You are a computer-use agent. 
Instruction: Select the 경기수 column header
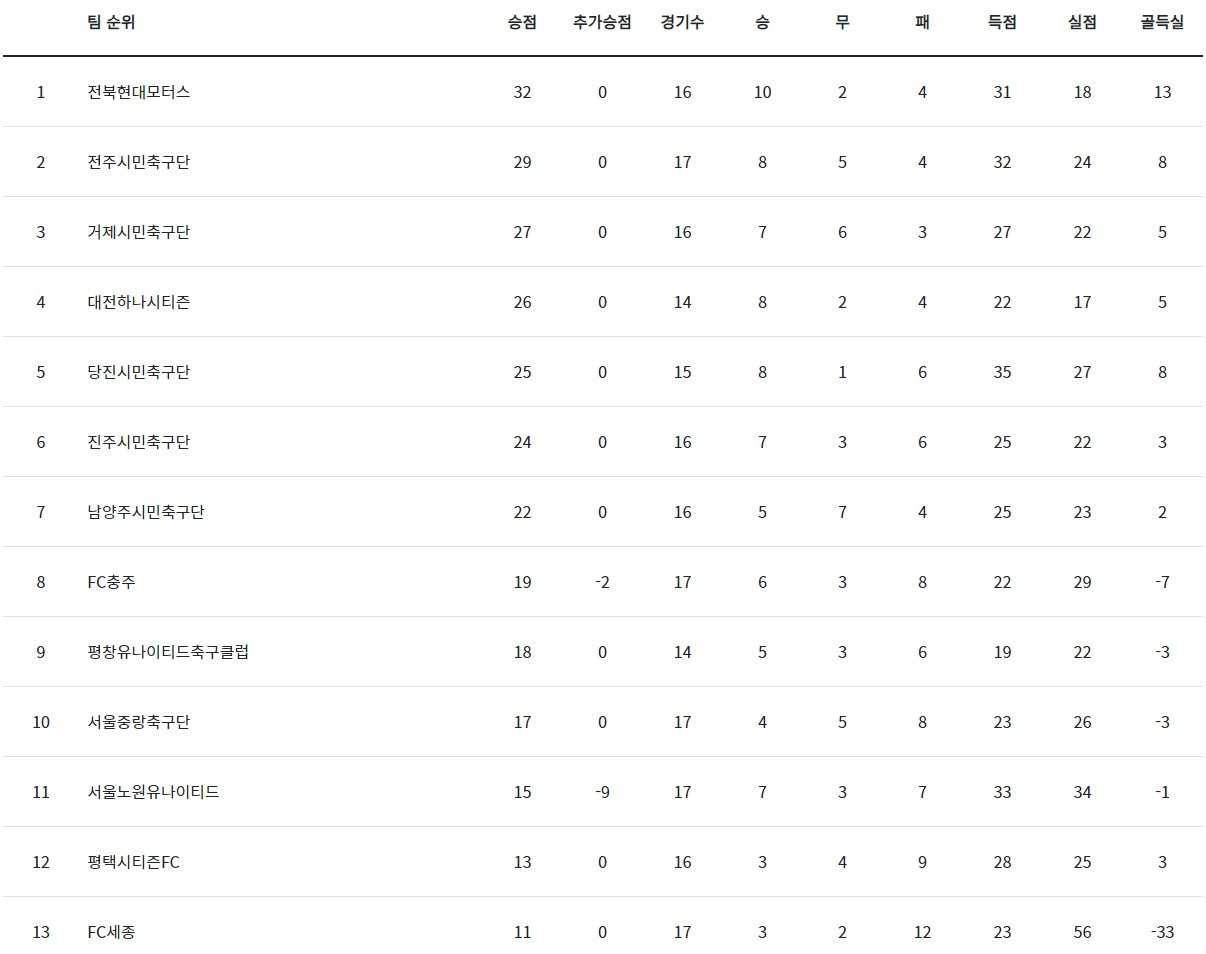click(x=682, y=22)
